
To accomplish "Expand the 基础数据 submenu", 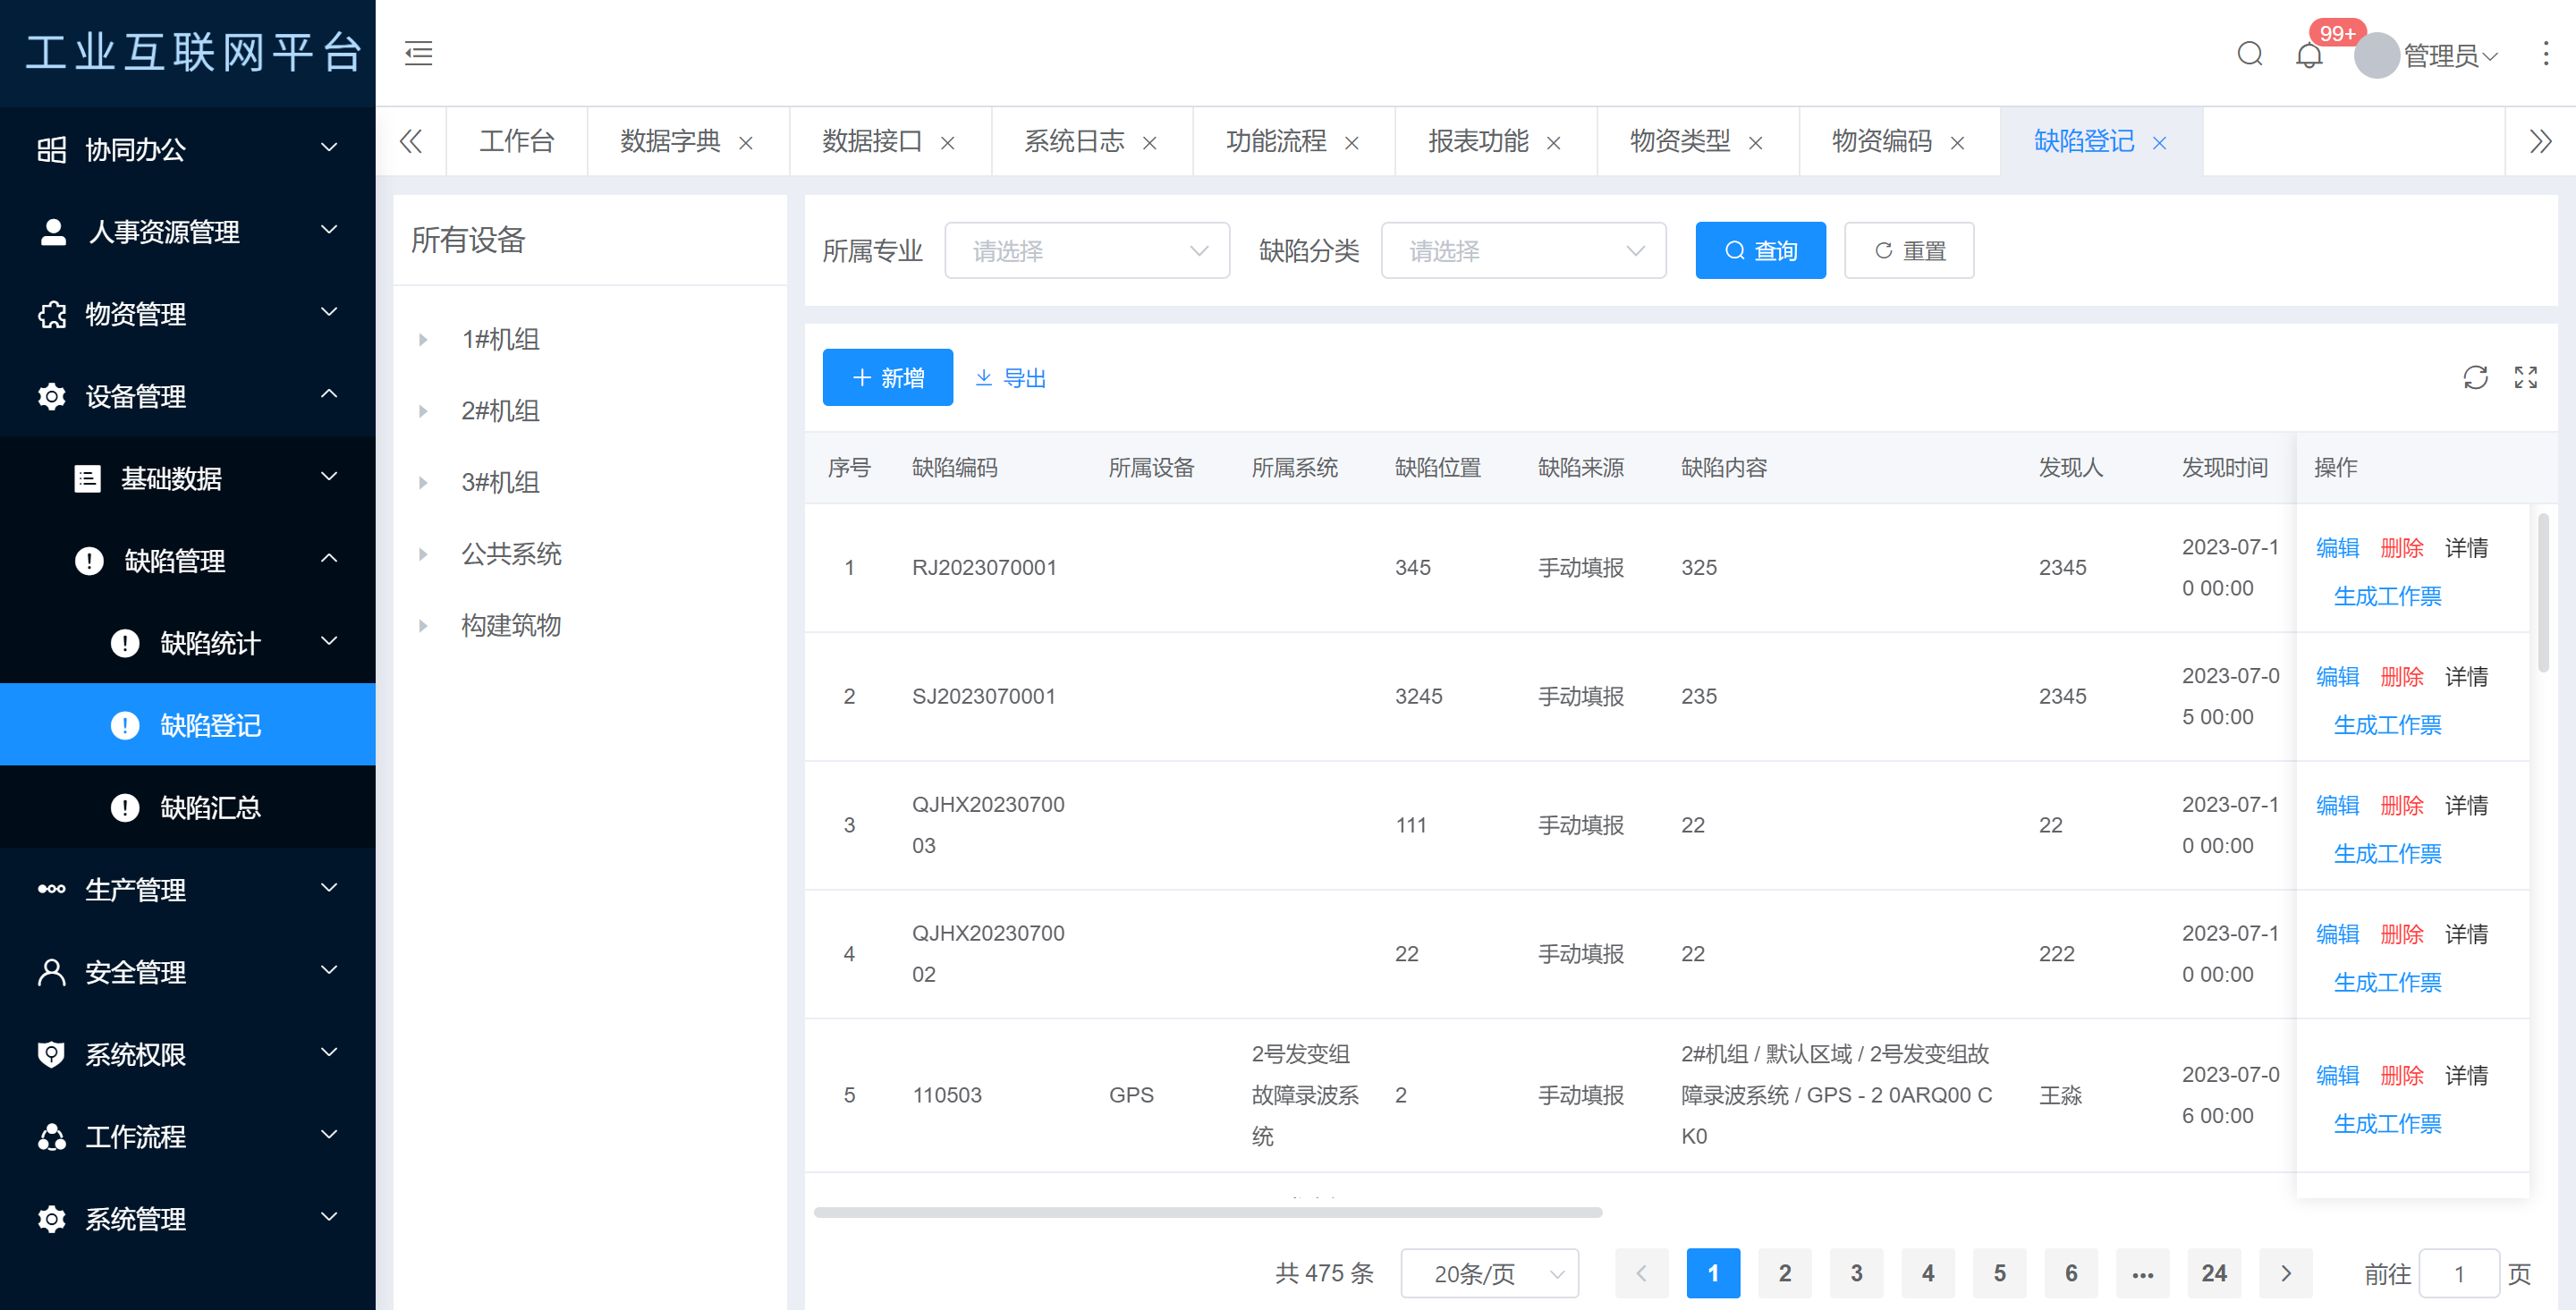I will pos(329,477).
